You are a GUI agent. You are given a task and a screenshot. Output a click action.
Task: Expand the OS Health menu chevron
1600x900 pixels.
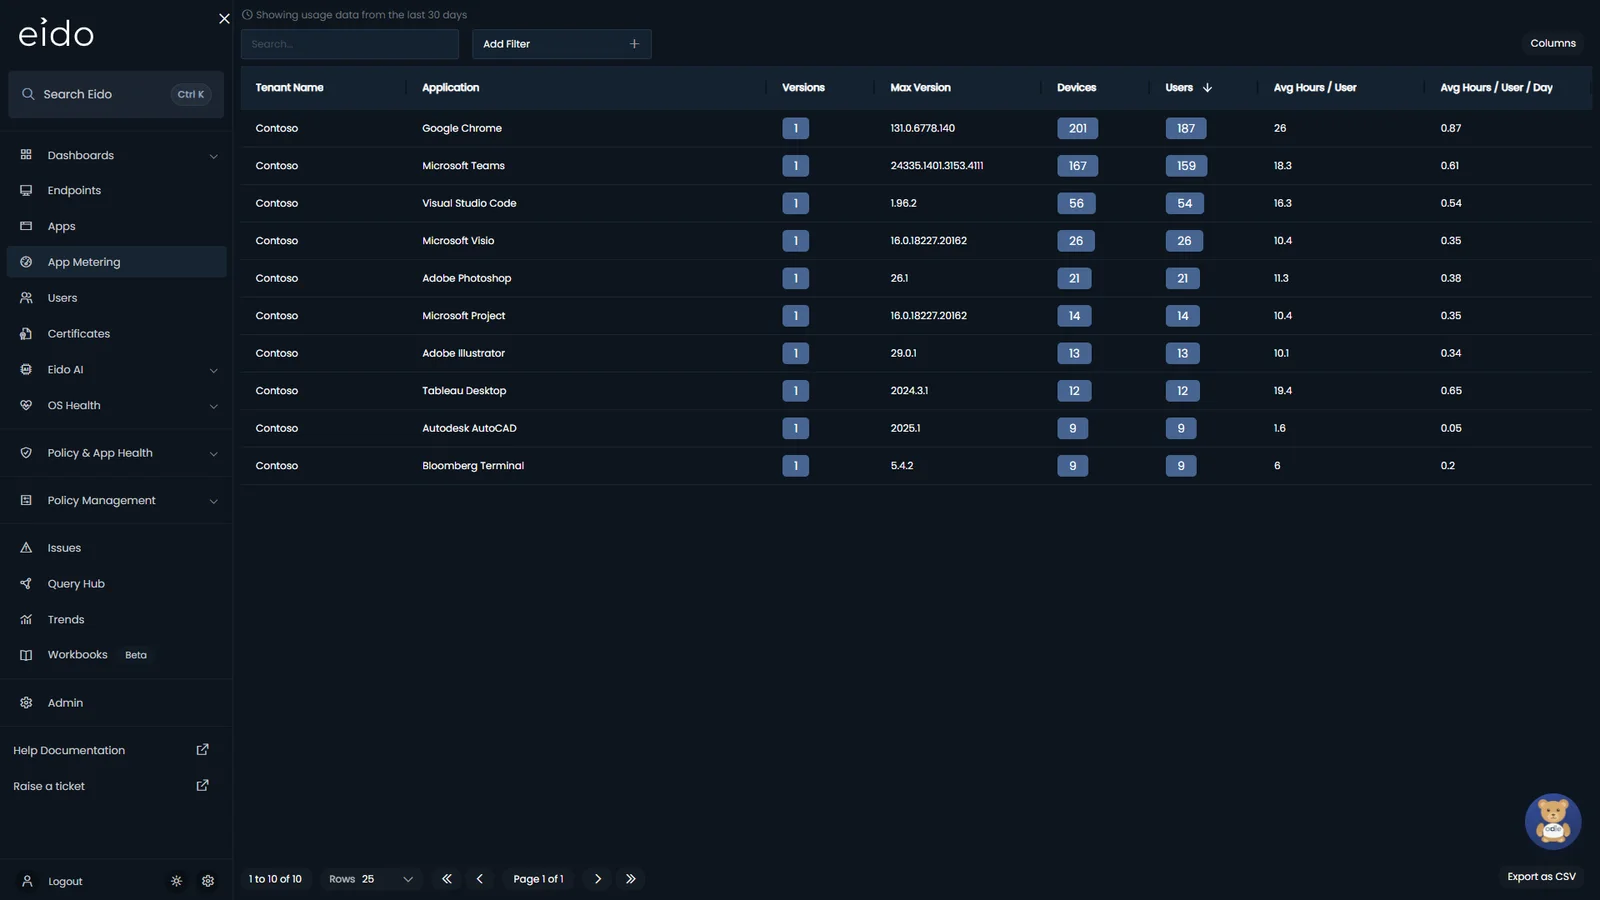point(213,406)
